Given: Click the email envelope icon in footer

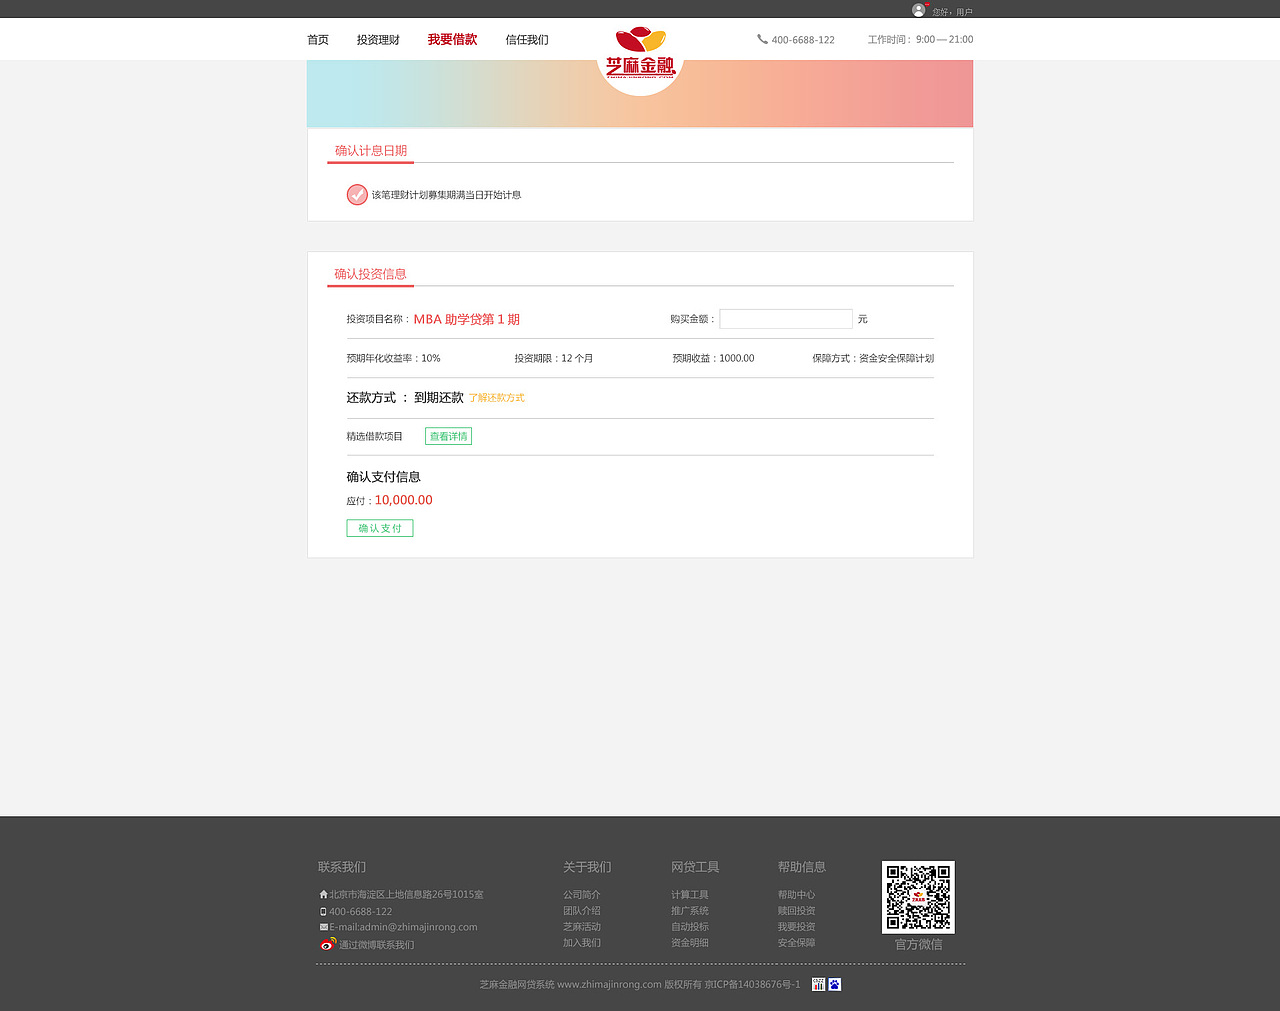Looking at the screenshot, I should click(323, 927).
